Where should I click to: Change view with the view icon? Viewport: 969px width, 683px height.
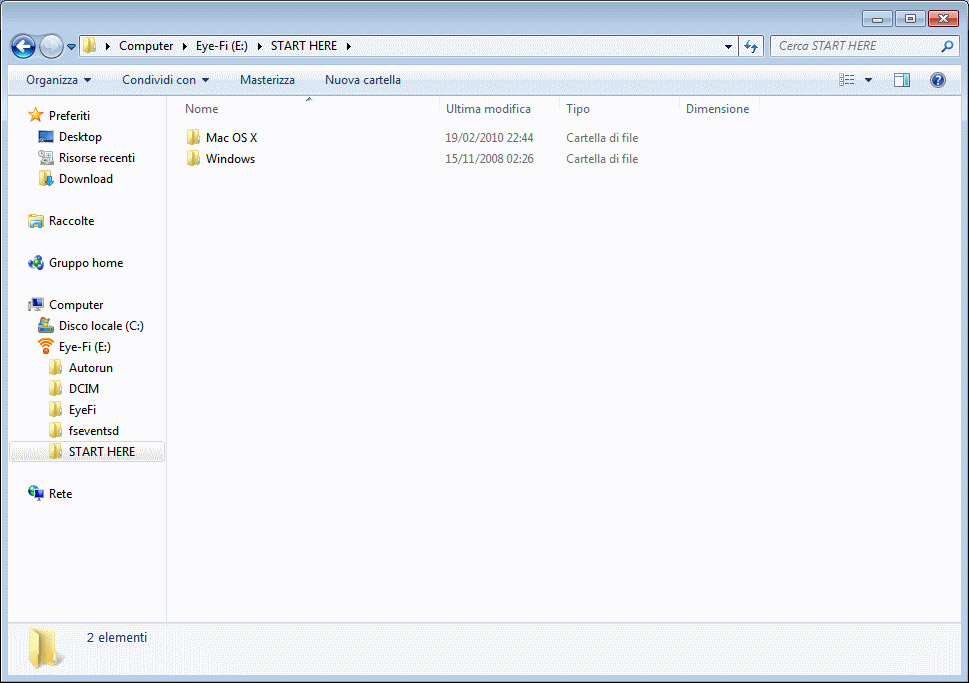click(x=847, y=80)
